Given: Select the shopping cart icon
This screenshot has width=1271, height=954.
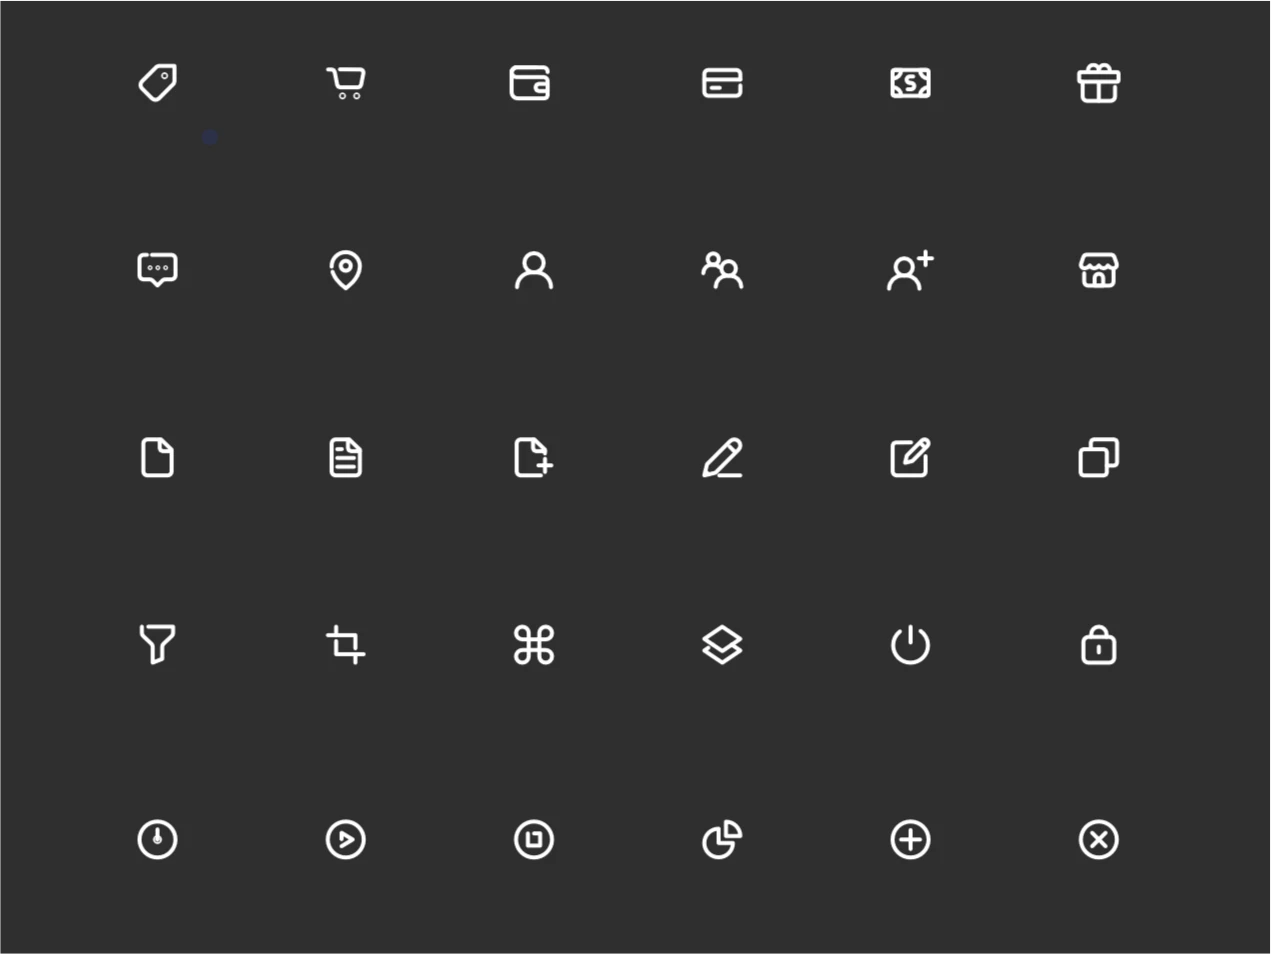Looking at the screenshot, I should [346, 83].
